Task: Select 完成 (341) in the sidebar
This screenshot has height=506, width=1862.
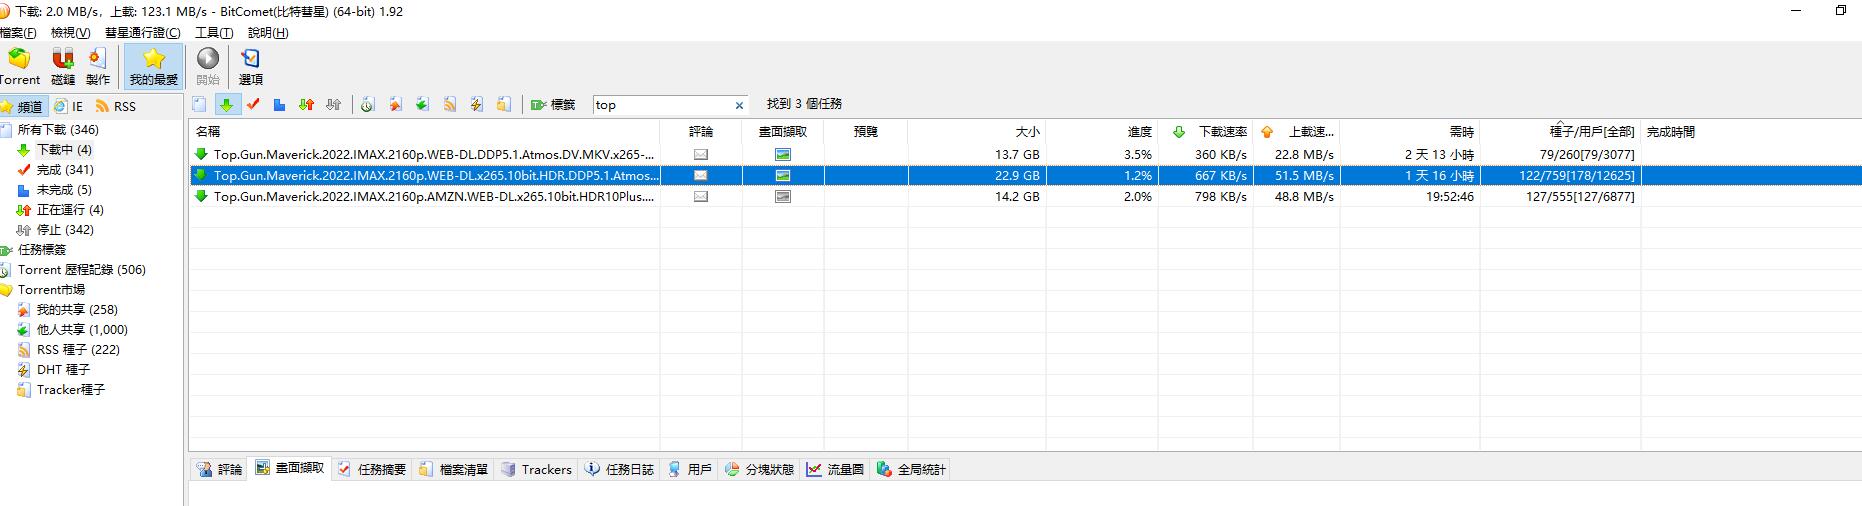Action: pos(65,170)
